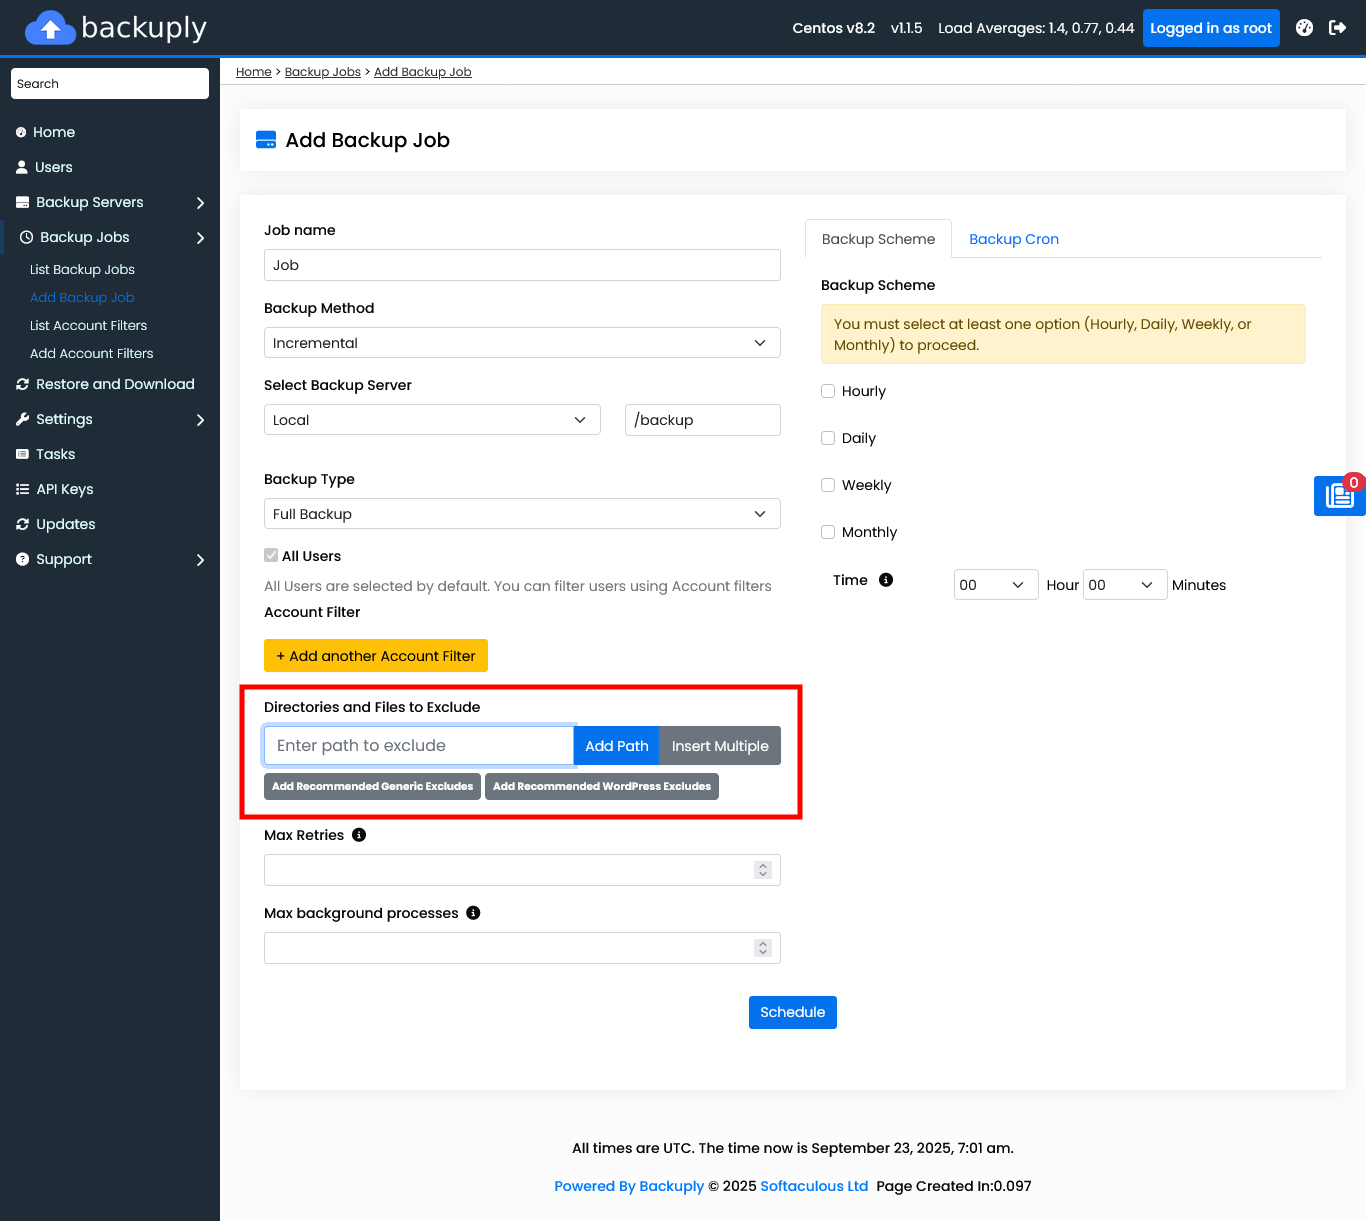Click Add Recommended WordPress Excludes button

(x=601, y=786)
